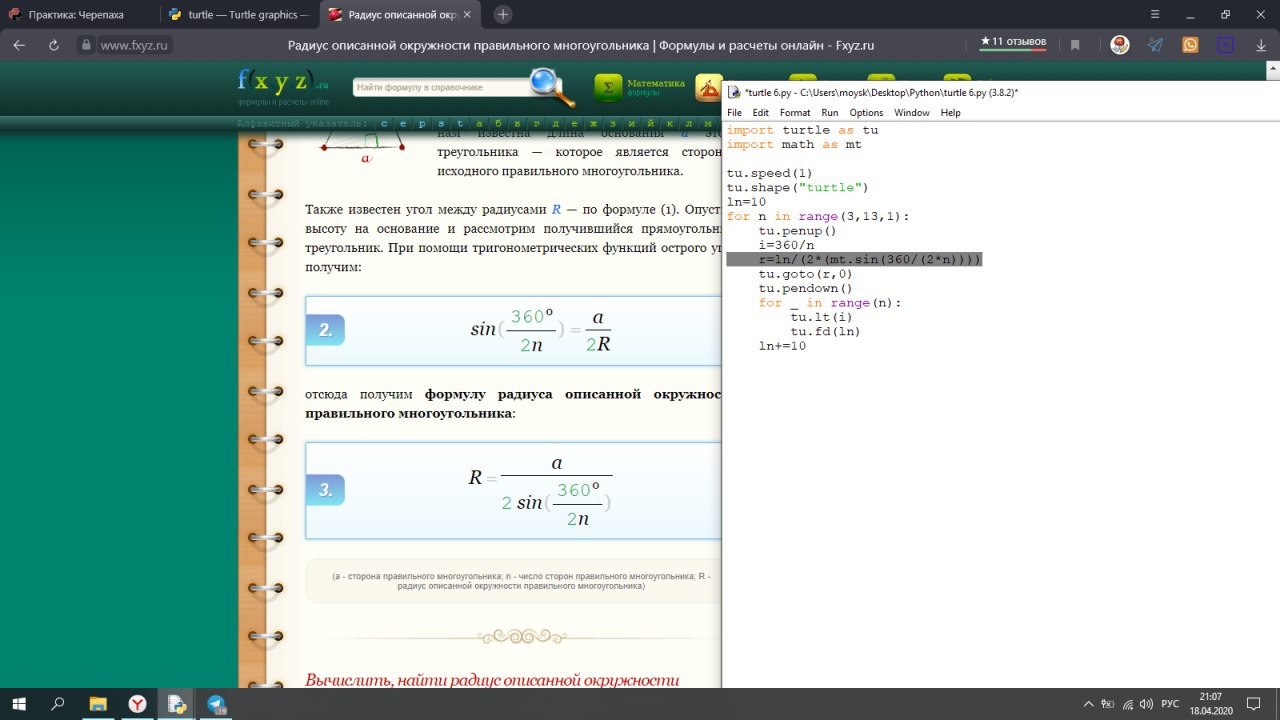Click the www.fxyz.ru address field
The image size is (1280, 720).
click(136, 45)
